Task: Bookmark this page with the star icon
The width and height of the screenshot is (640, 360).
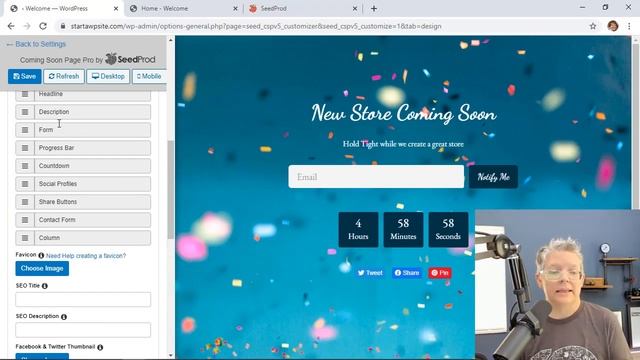Action: pos(593,26)
